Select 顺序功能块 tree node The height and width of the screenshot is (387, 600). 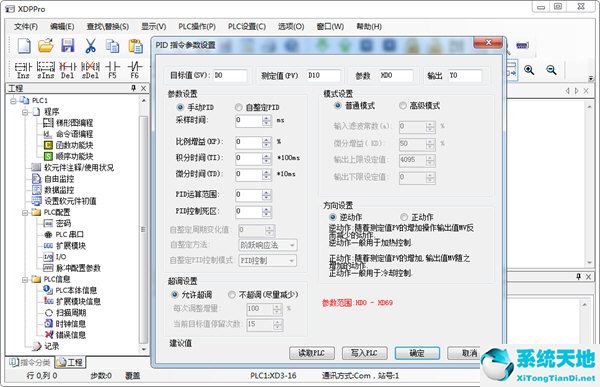74,156
